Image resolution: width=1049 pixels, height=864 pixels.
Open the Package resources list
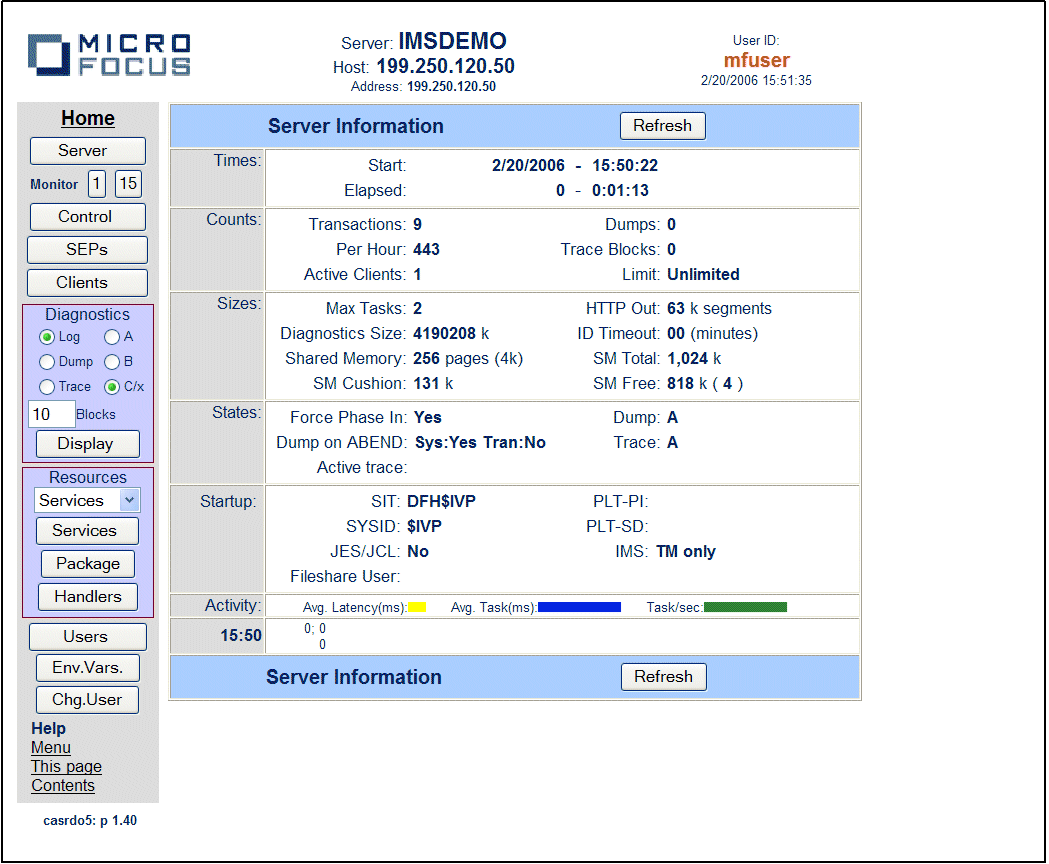pos(87,563)
